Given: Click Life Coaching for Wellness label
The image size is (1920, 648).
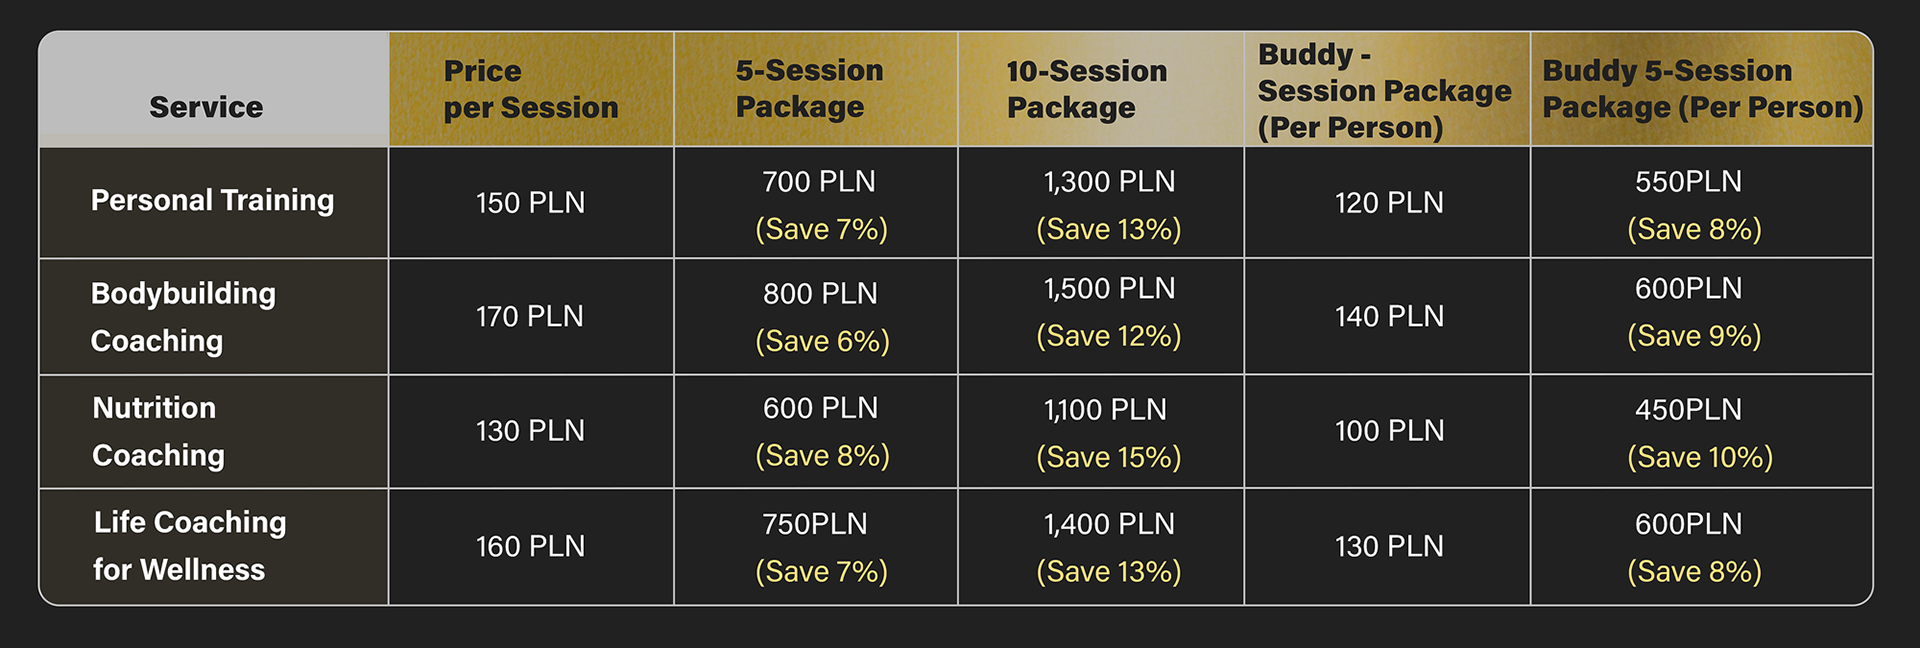Looking at the screenshot, I should pos(190,546).
